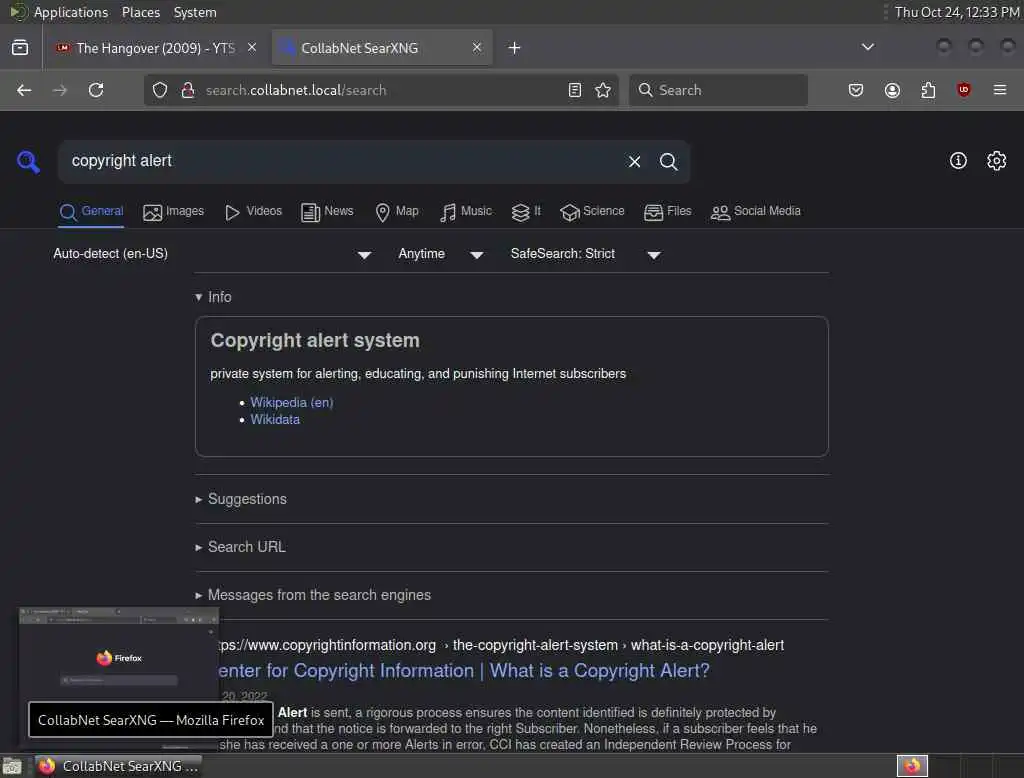Open the What is a Copyright Alert? result
The width and height of the screenshot is (1024, 778).
pos(464,671)
